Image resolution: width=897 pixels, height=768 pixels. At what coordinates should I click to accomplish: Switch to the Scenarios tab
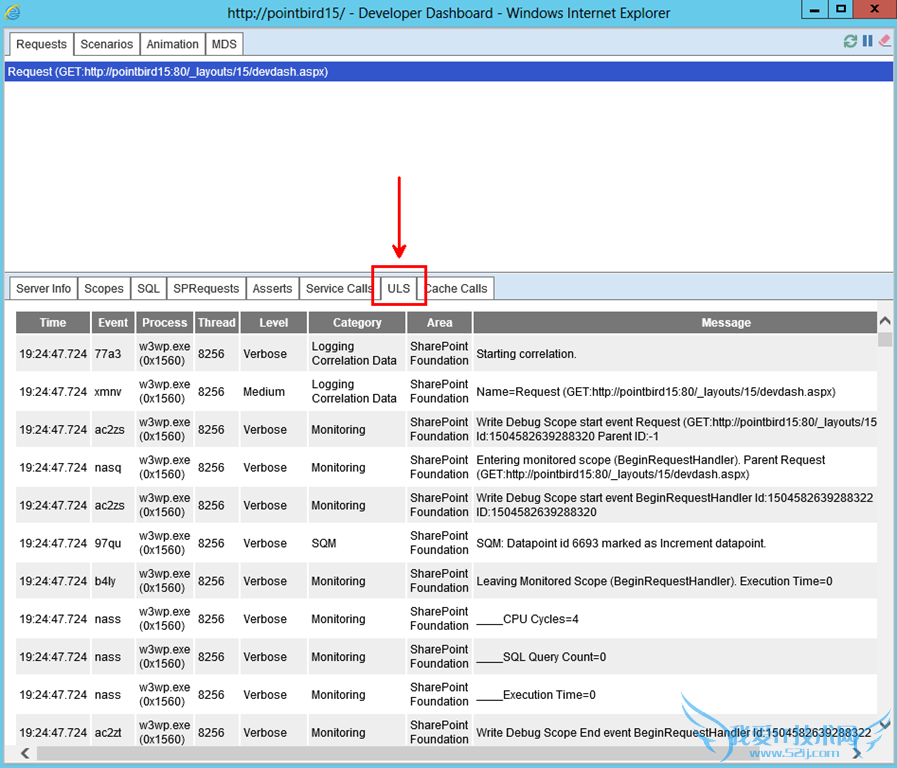[x=106, y=44]
